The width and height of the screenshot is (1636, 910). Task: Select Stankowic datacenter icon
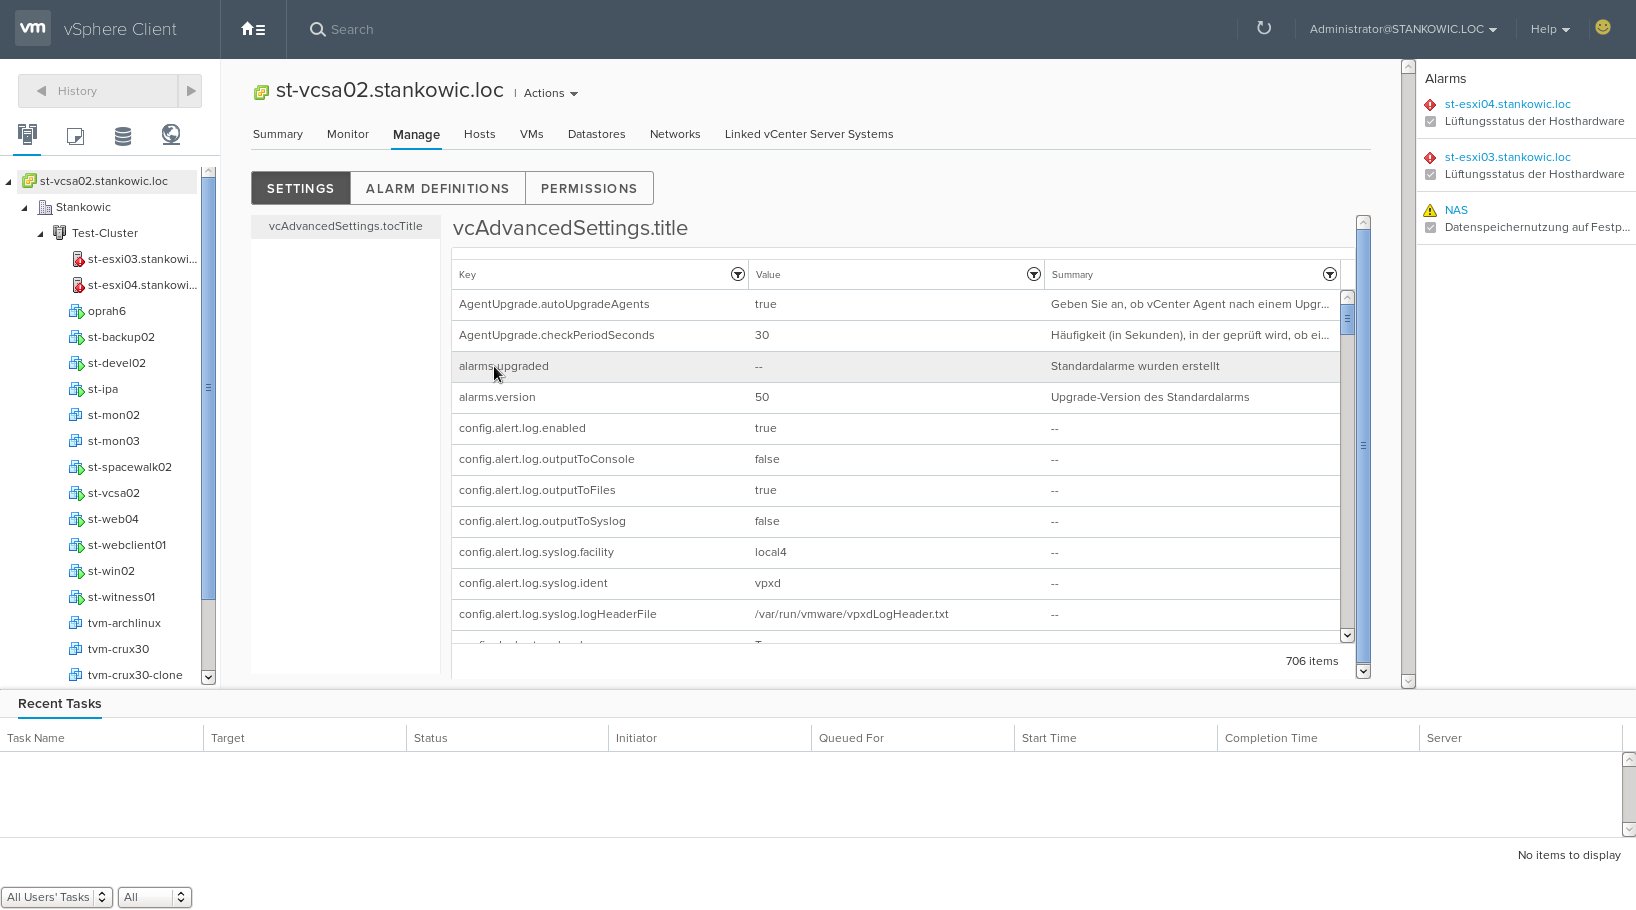click(x=44, y=207)
